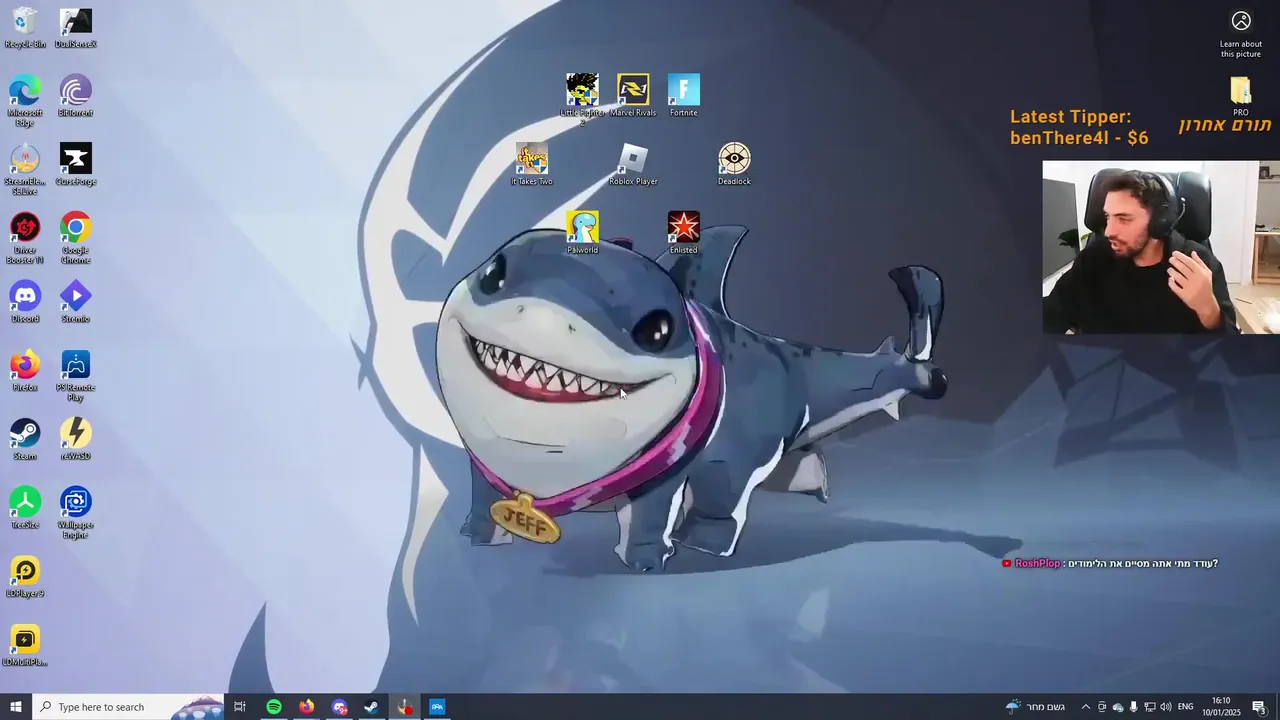Select the Roblox Player shortcut
The image size is (1280, 720).
[633, 164]
